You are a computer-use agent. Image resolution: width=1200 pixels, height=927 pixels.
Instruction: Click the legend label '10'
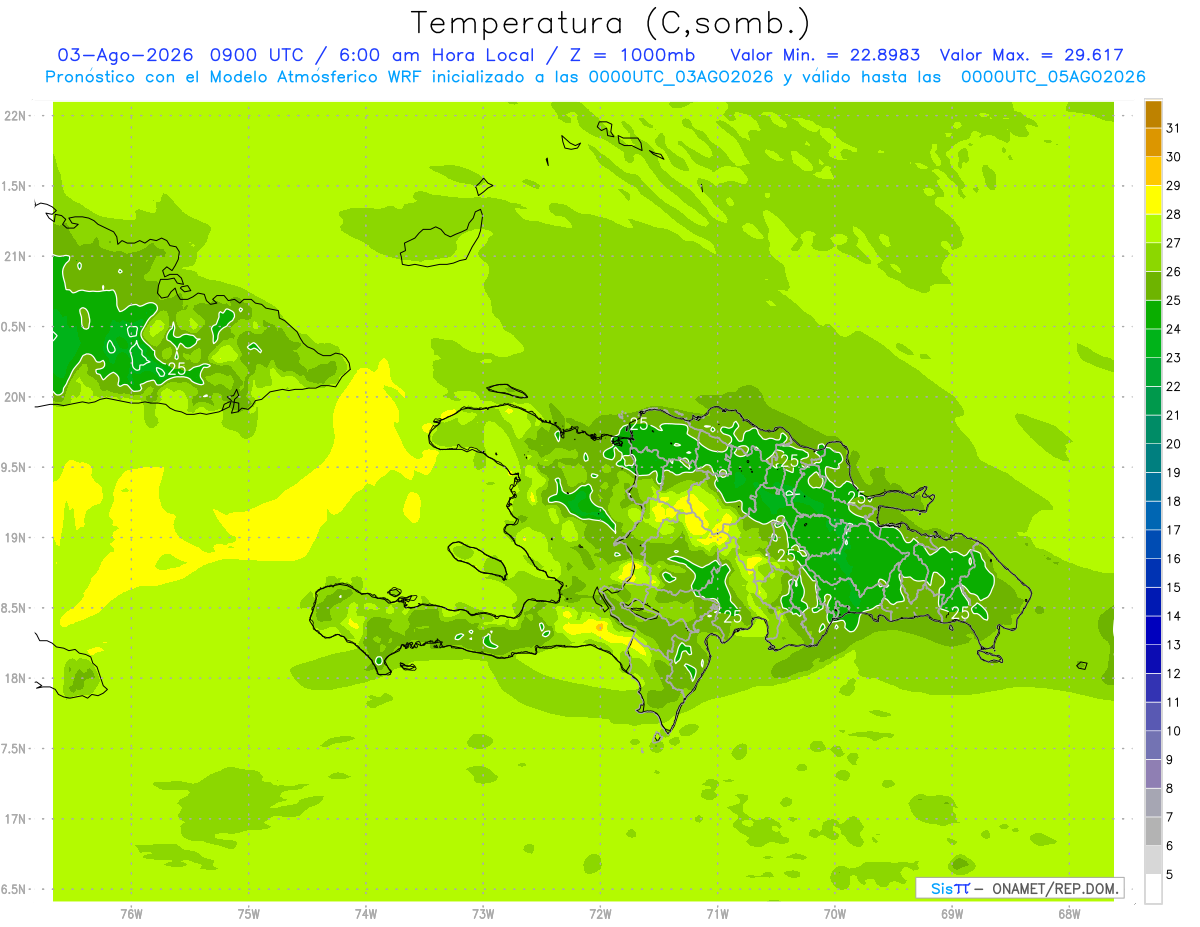coord(1174,731)
